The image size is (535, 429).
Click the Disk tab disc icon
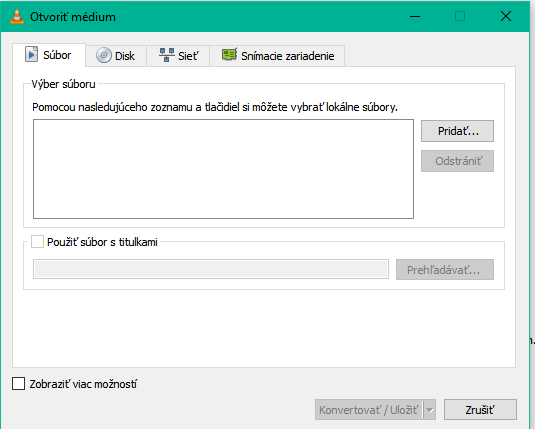104,55
